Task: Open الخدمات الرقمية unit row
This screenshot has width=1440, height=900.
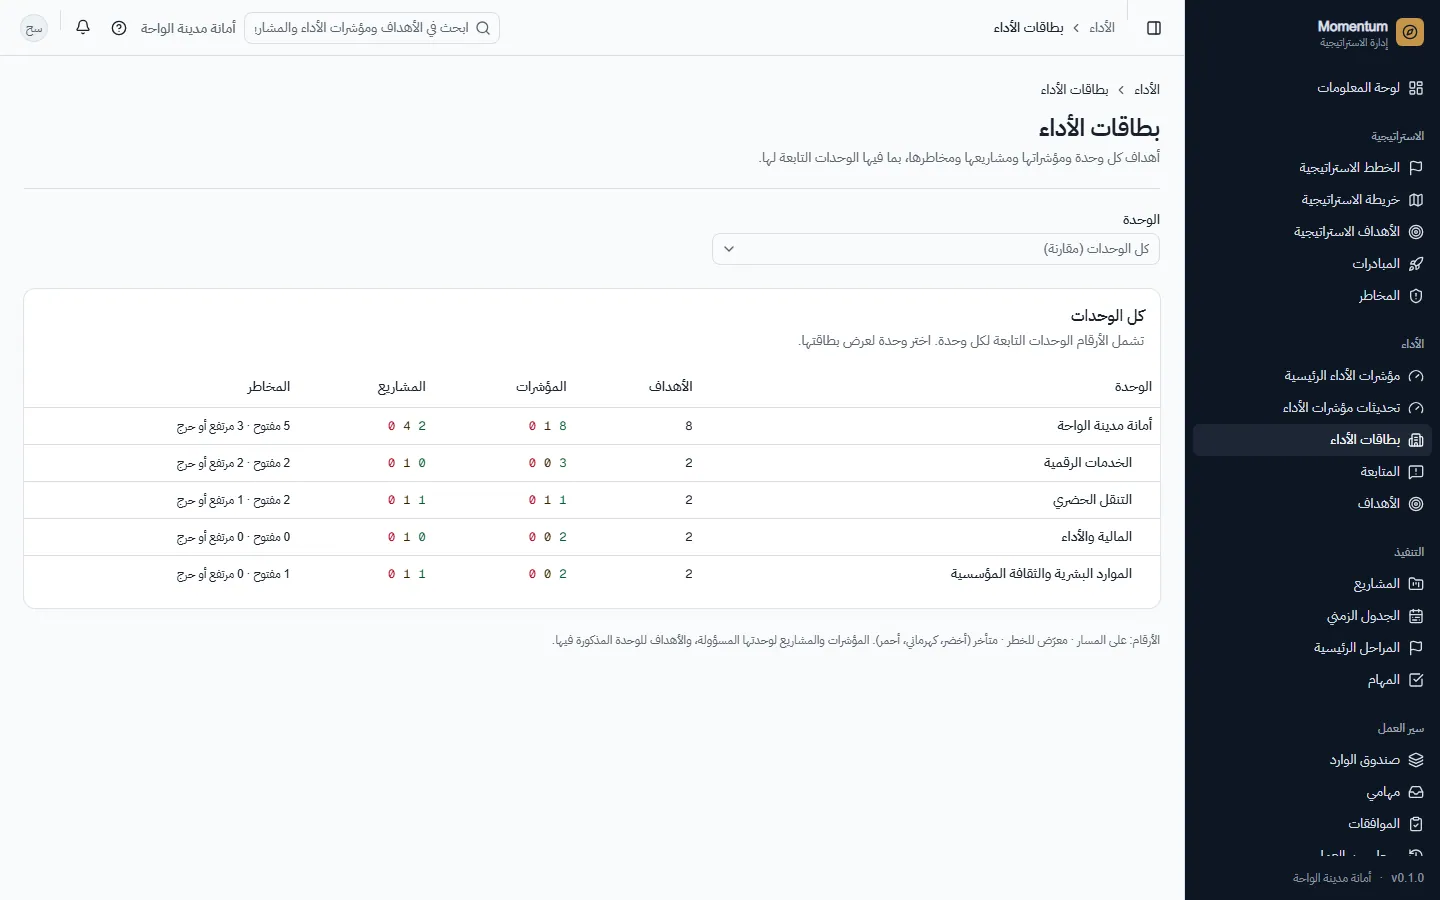Action: [x=592, y=463]
